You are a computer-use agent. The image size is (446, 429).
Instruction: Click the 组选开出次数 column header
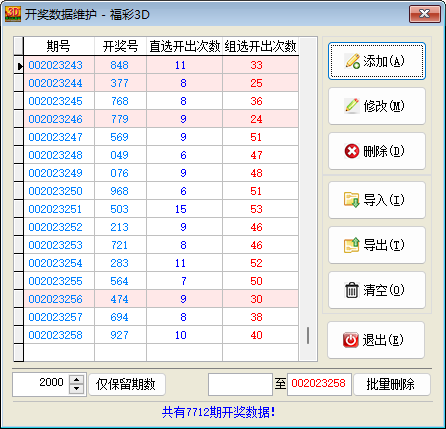[260, 46]
